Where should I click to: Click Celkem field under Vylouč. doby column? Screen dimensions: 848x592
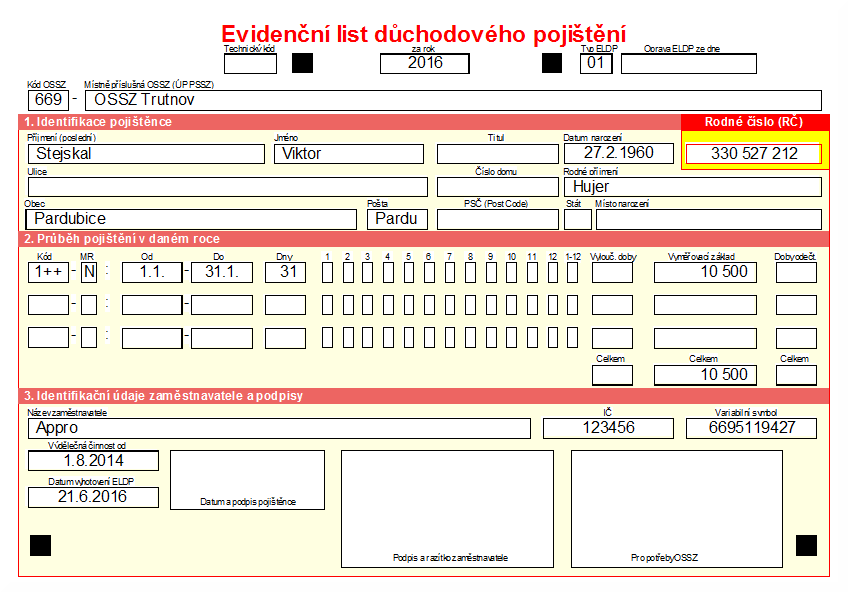pyautogui.click(x=612, y=375)
